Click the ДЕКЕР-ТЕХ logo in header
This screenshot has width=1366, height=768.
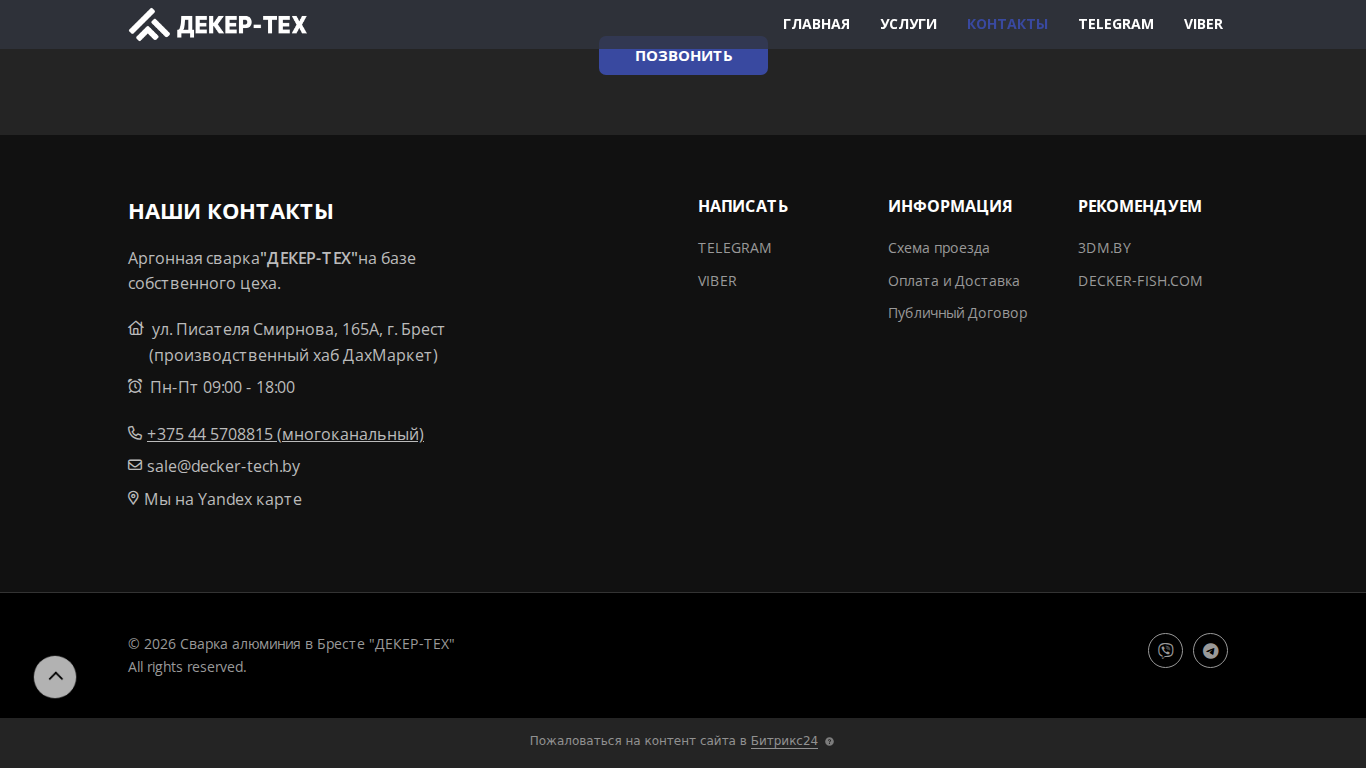(218, 24)
